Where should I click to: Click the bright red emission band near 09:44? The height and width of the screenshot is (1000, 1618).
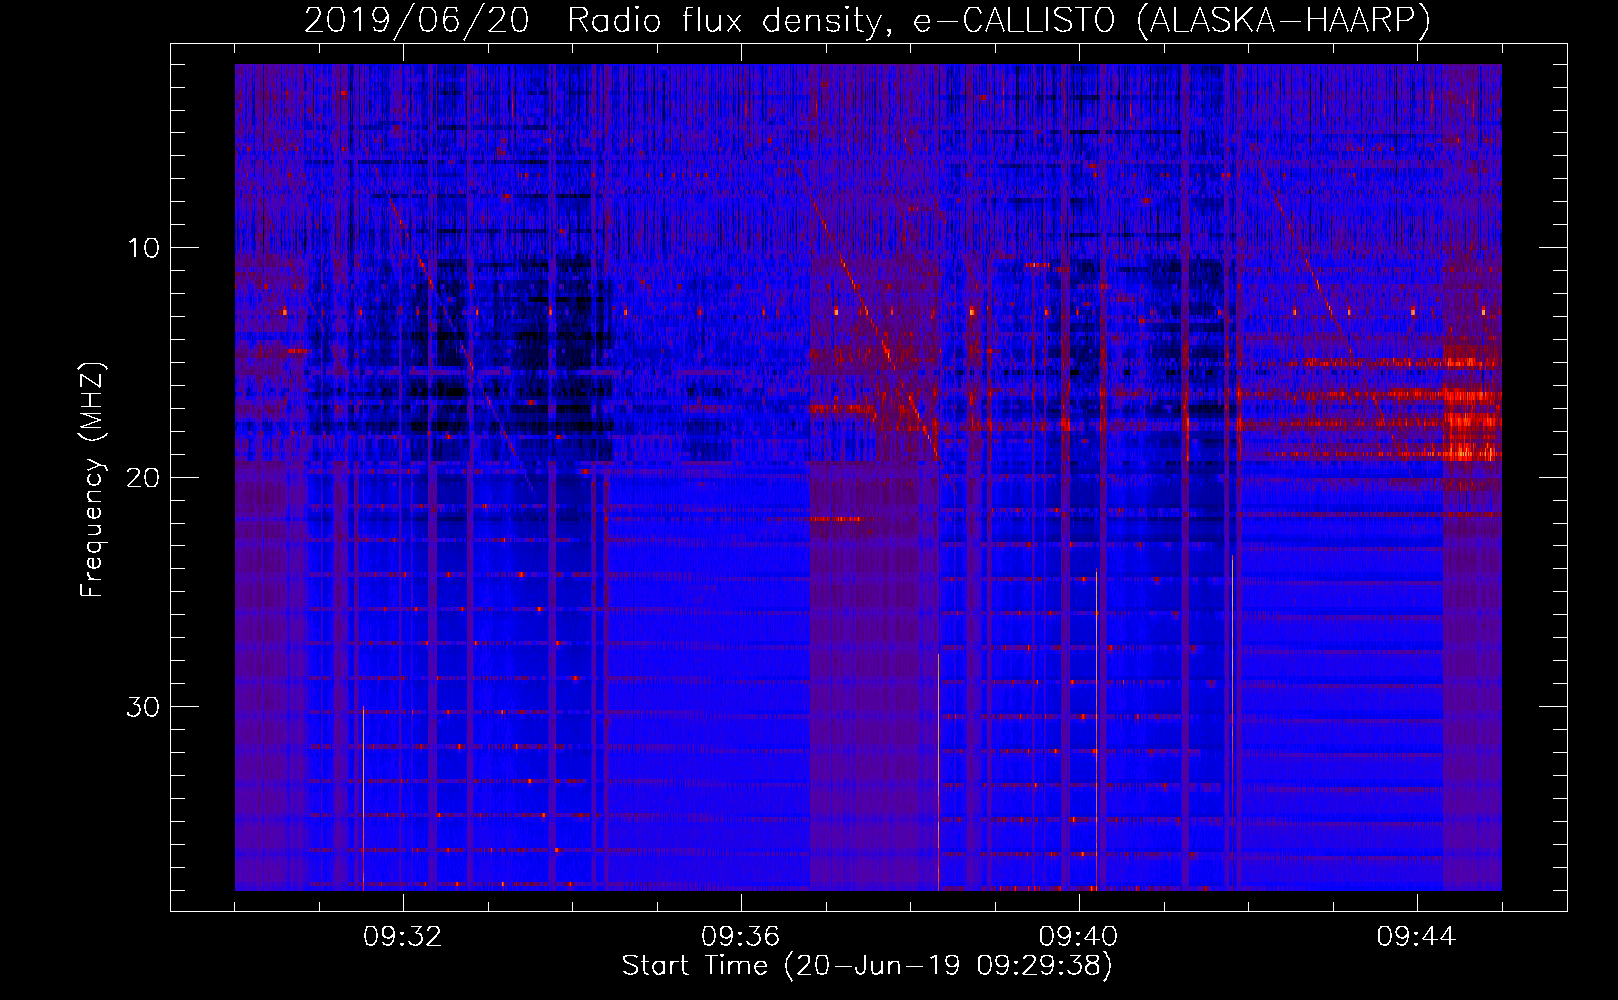(1472, 410)
